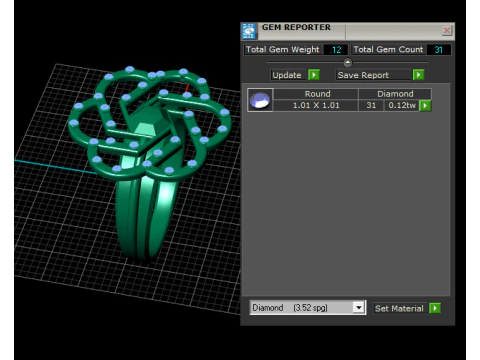Click the Set Material label
480x360 pixels.
click(399, 308)
